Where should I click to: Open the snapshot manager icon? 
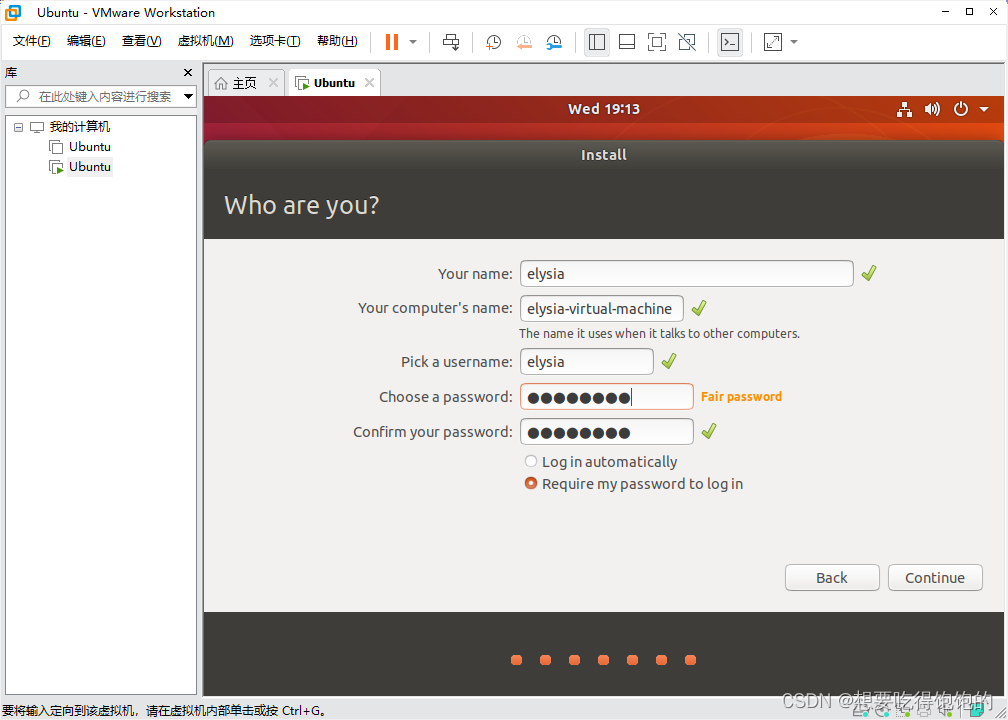tap(554, 42)
